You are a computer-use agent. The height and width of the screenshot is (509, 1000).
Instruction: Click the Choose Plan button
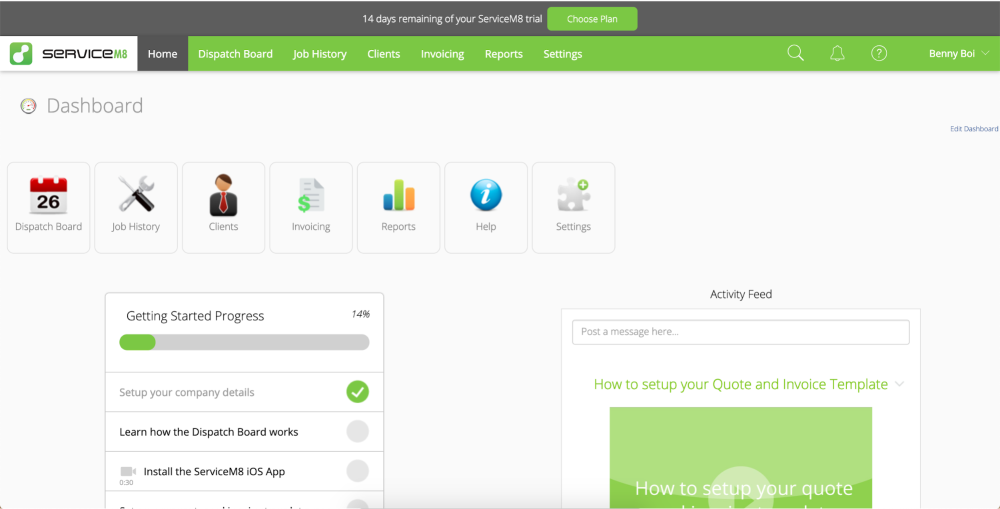click(592, 18)
